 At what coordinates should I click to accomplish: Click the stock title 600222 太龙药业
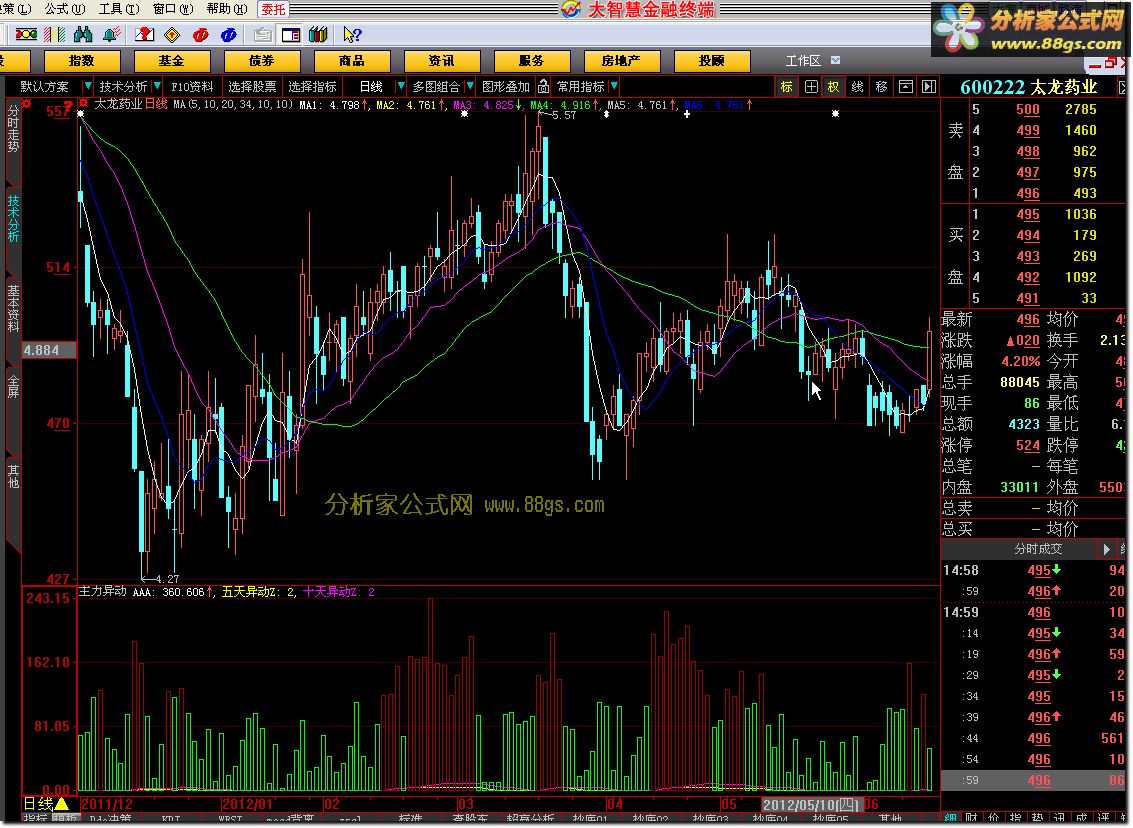pyautogui.click(x=1029, y=87)
